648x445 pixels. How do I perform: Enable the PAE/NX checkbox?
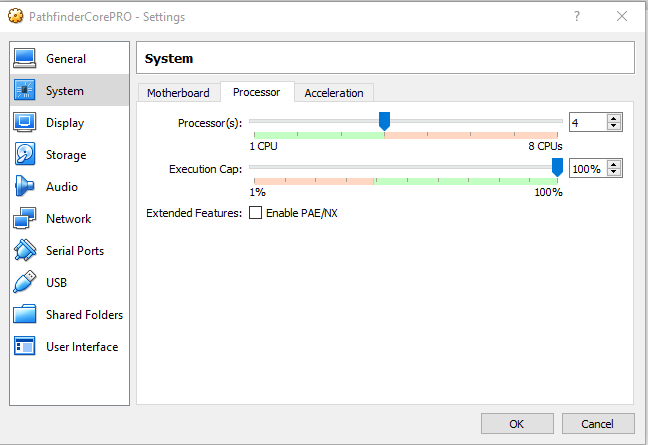coord(255,213)
